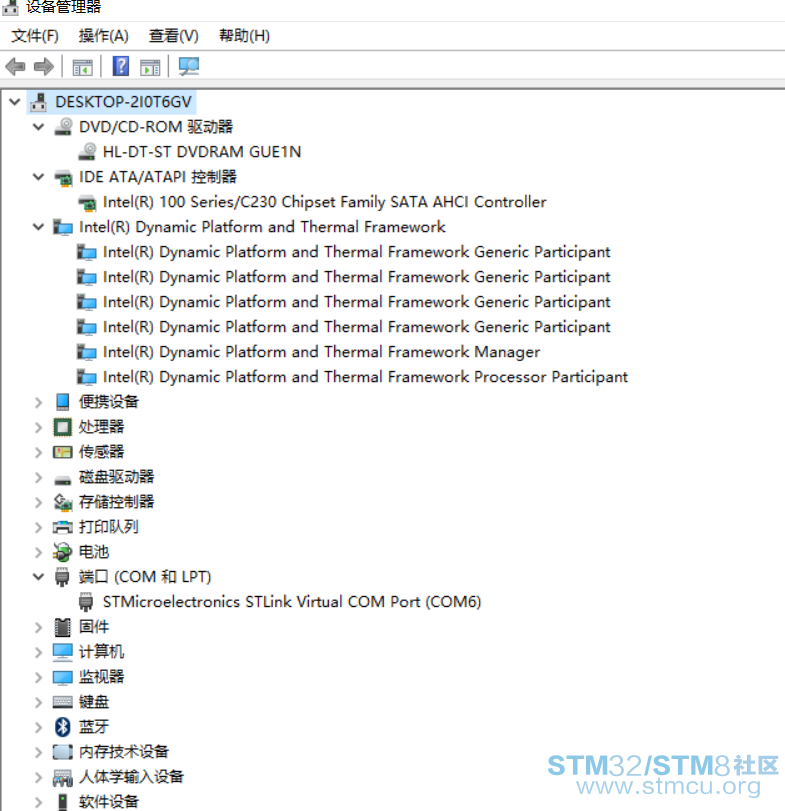Click the print queues (打印队列) printer icon
Image resolution: width=785 pixels, height=811 pixels.
[x=63, y=527]
